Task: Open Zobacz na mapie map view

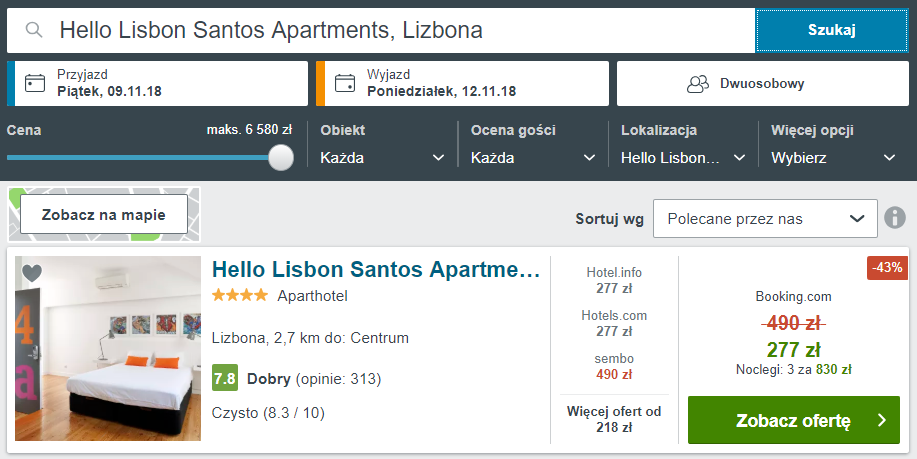Action: pos(104,215)
